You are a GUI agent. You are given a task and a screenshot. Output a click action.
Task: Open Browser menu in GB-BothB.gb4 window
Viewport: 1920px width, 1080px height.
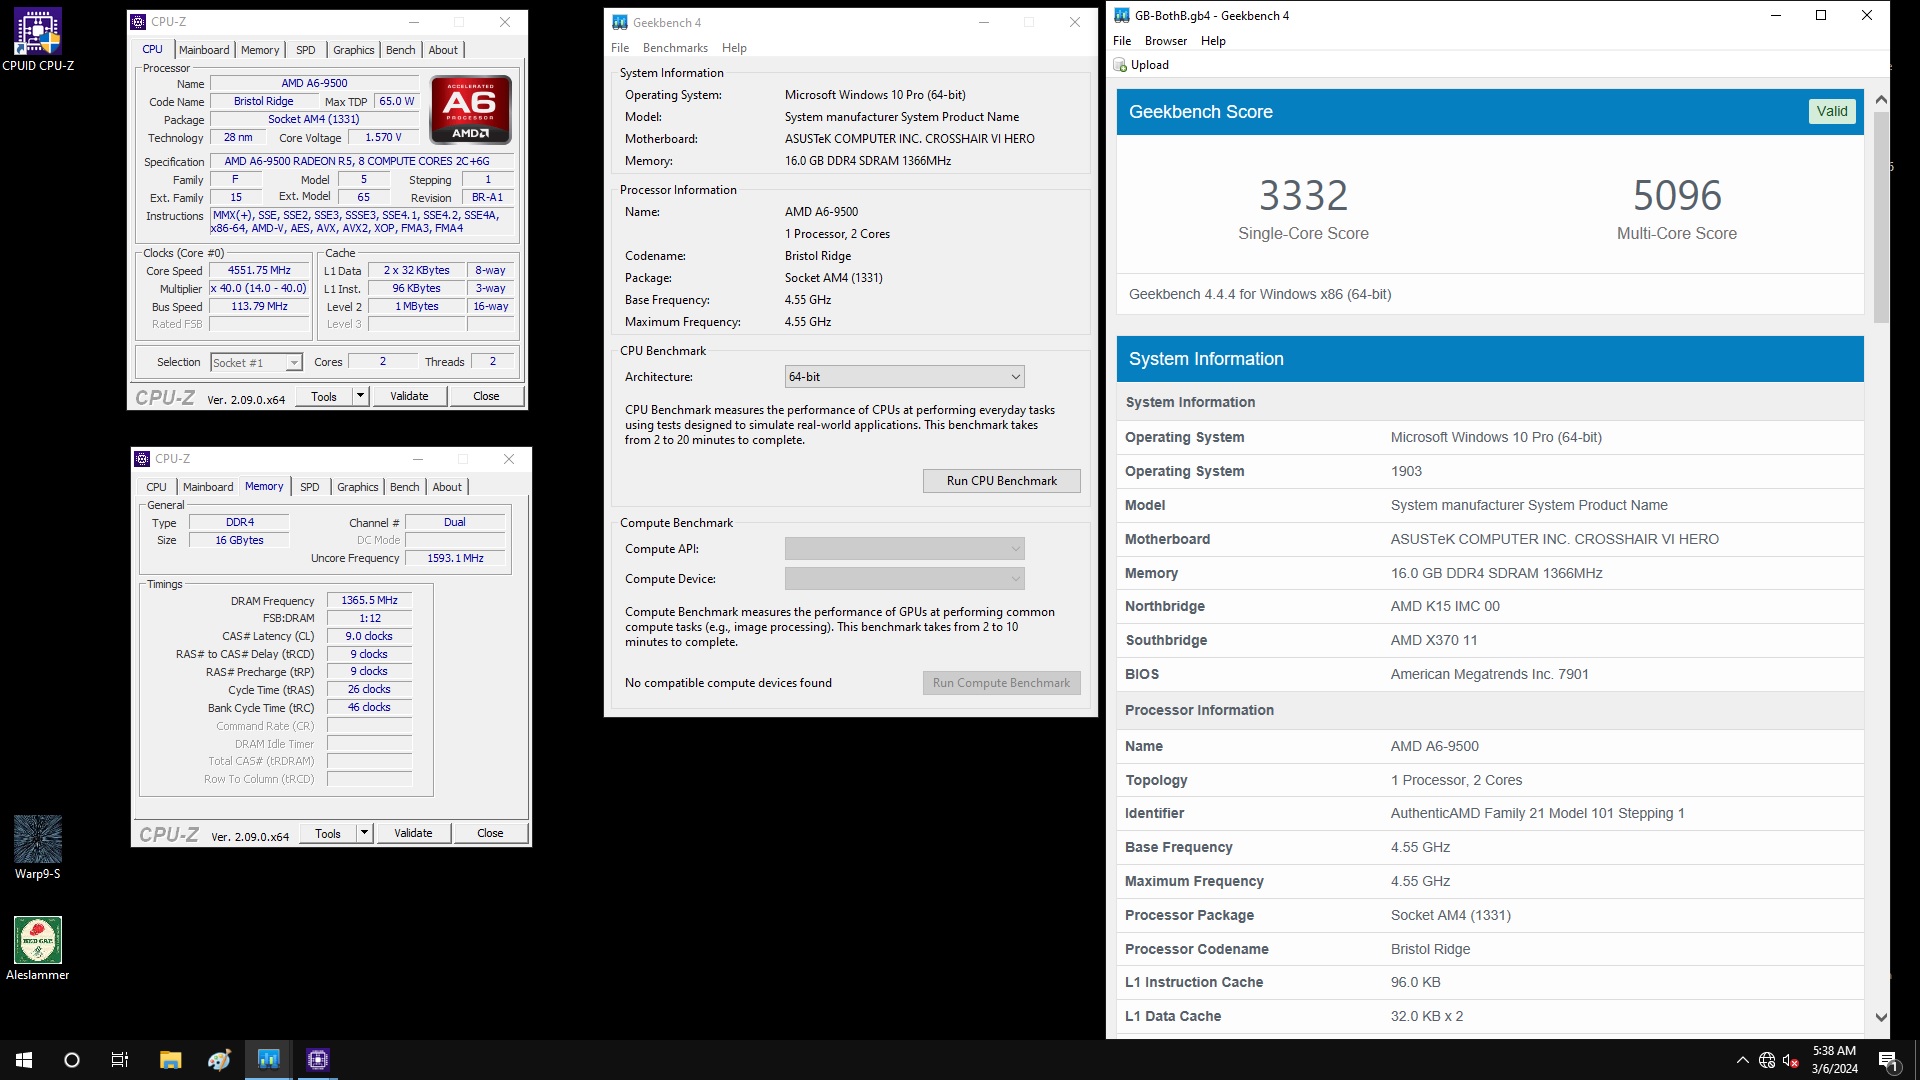click(1166, 41)
